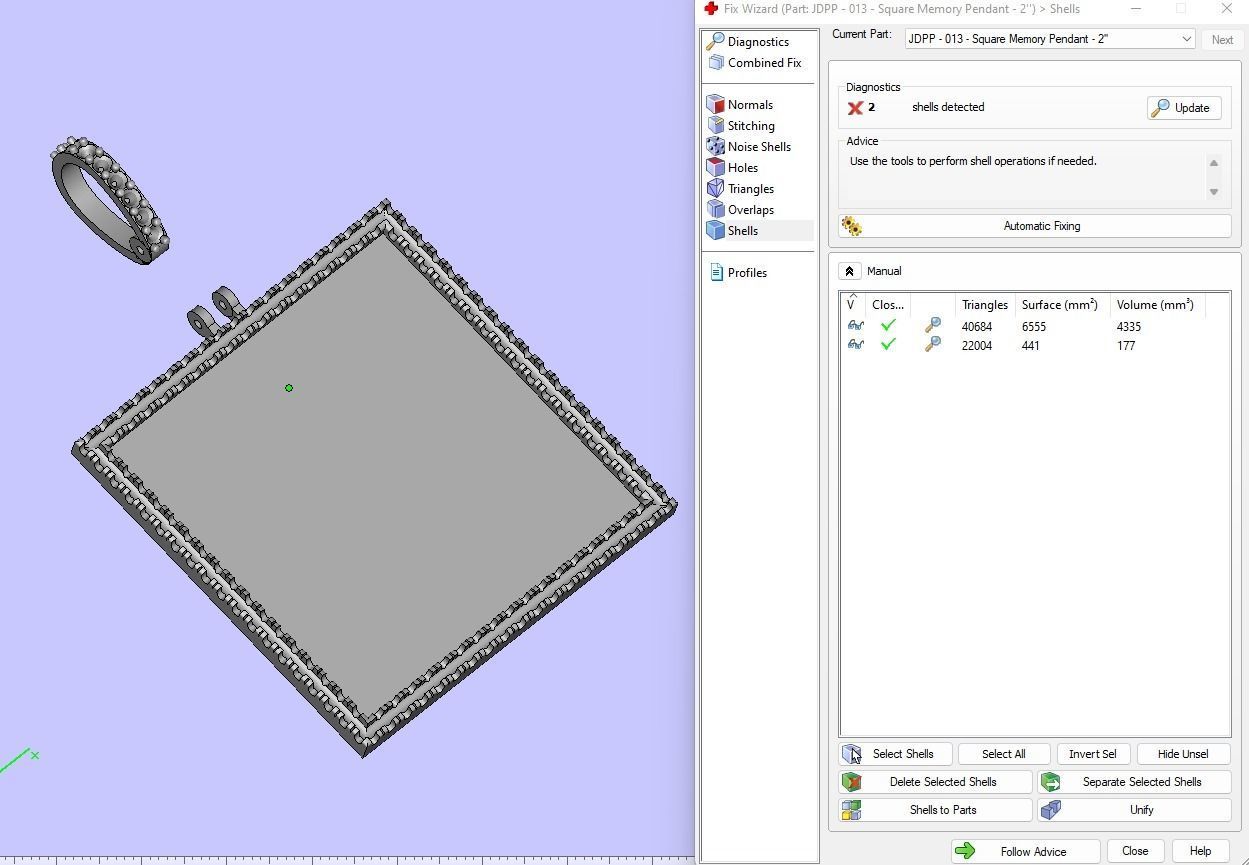Image resolution: width=1249 pixels, height=865 pixels.
Task: Sort by the Closed column header
Action: pos(888,305)
